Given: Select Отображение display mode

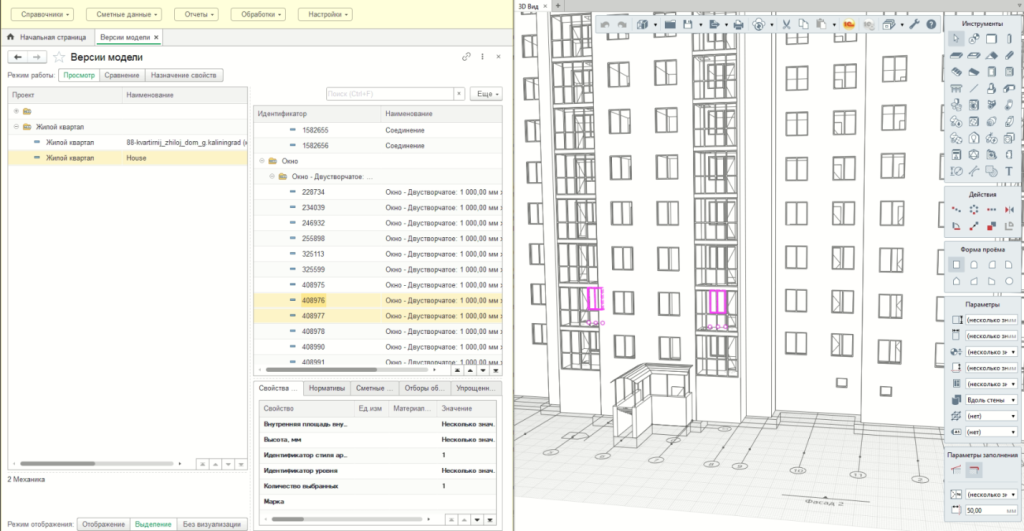Looking at the screenshot, I should click(x=103, y=524).
